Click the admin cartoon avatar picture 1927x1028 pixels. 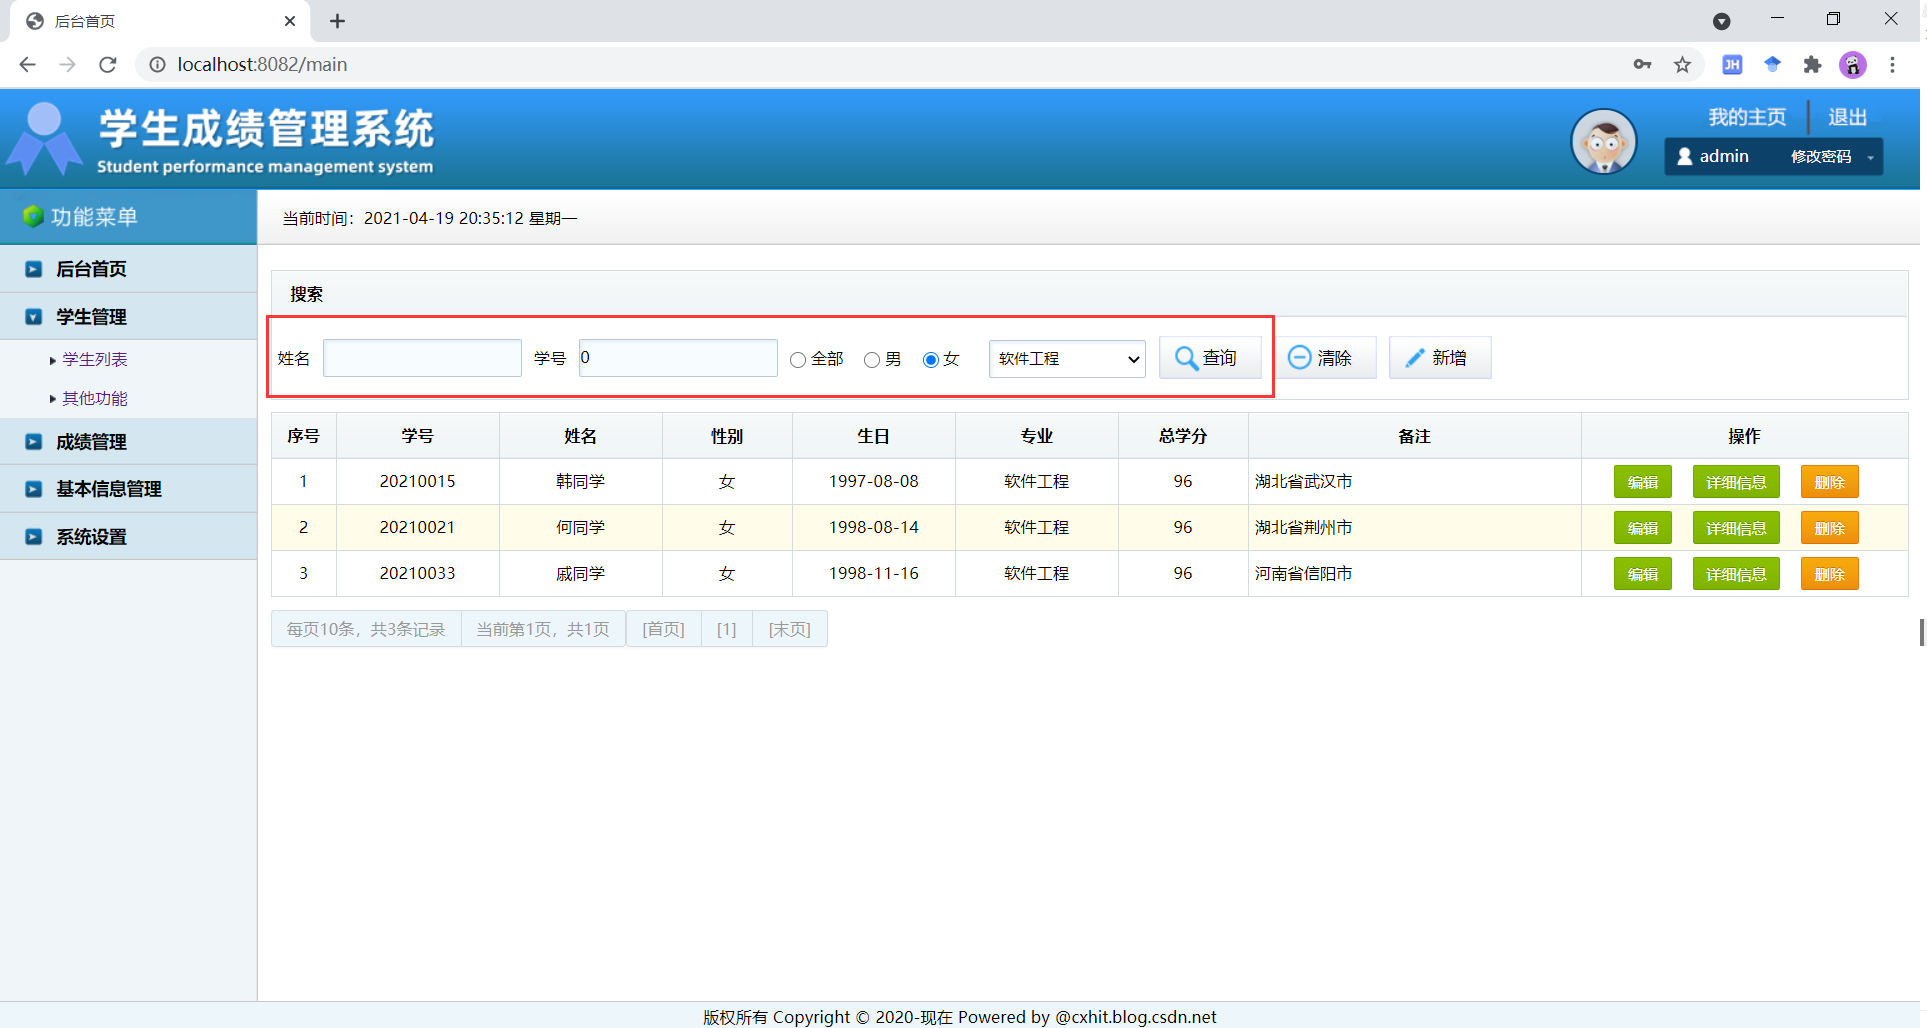[x=1604, y=141]
